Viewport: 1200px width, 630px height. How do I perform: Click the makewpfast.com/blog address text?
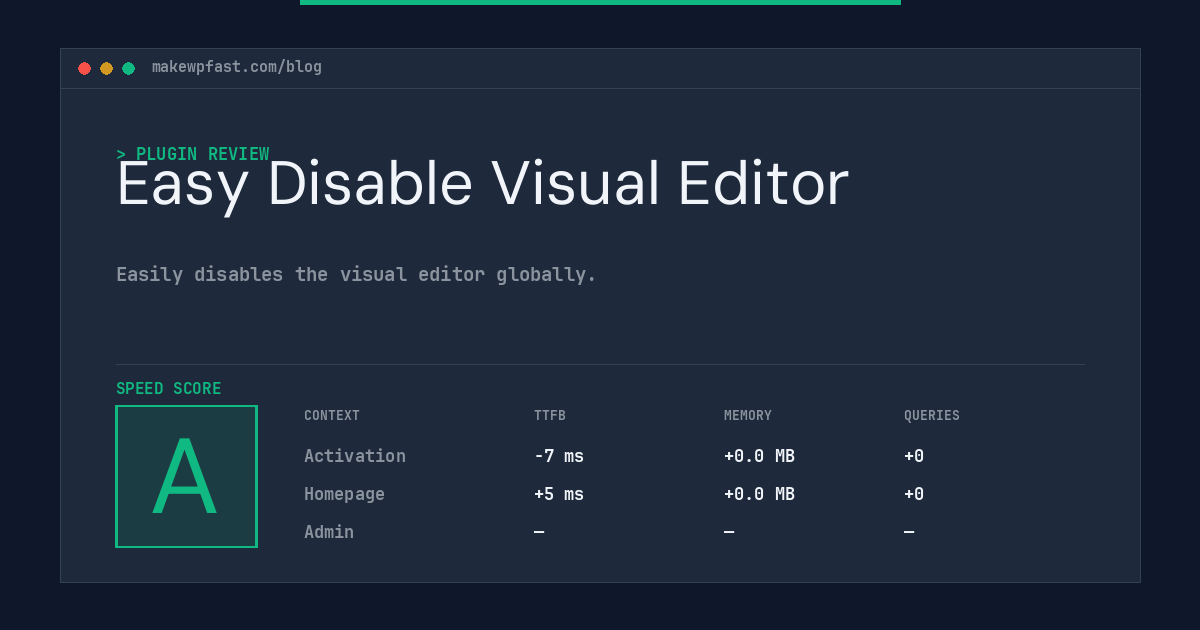(237, 67)
